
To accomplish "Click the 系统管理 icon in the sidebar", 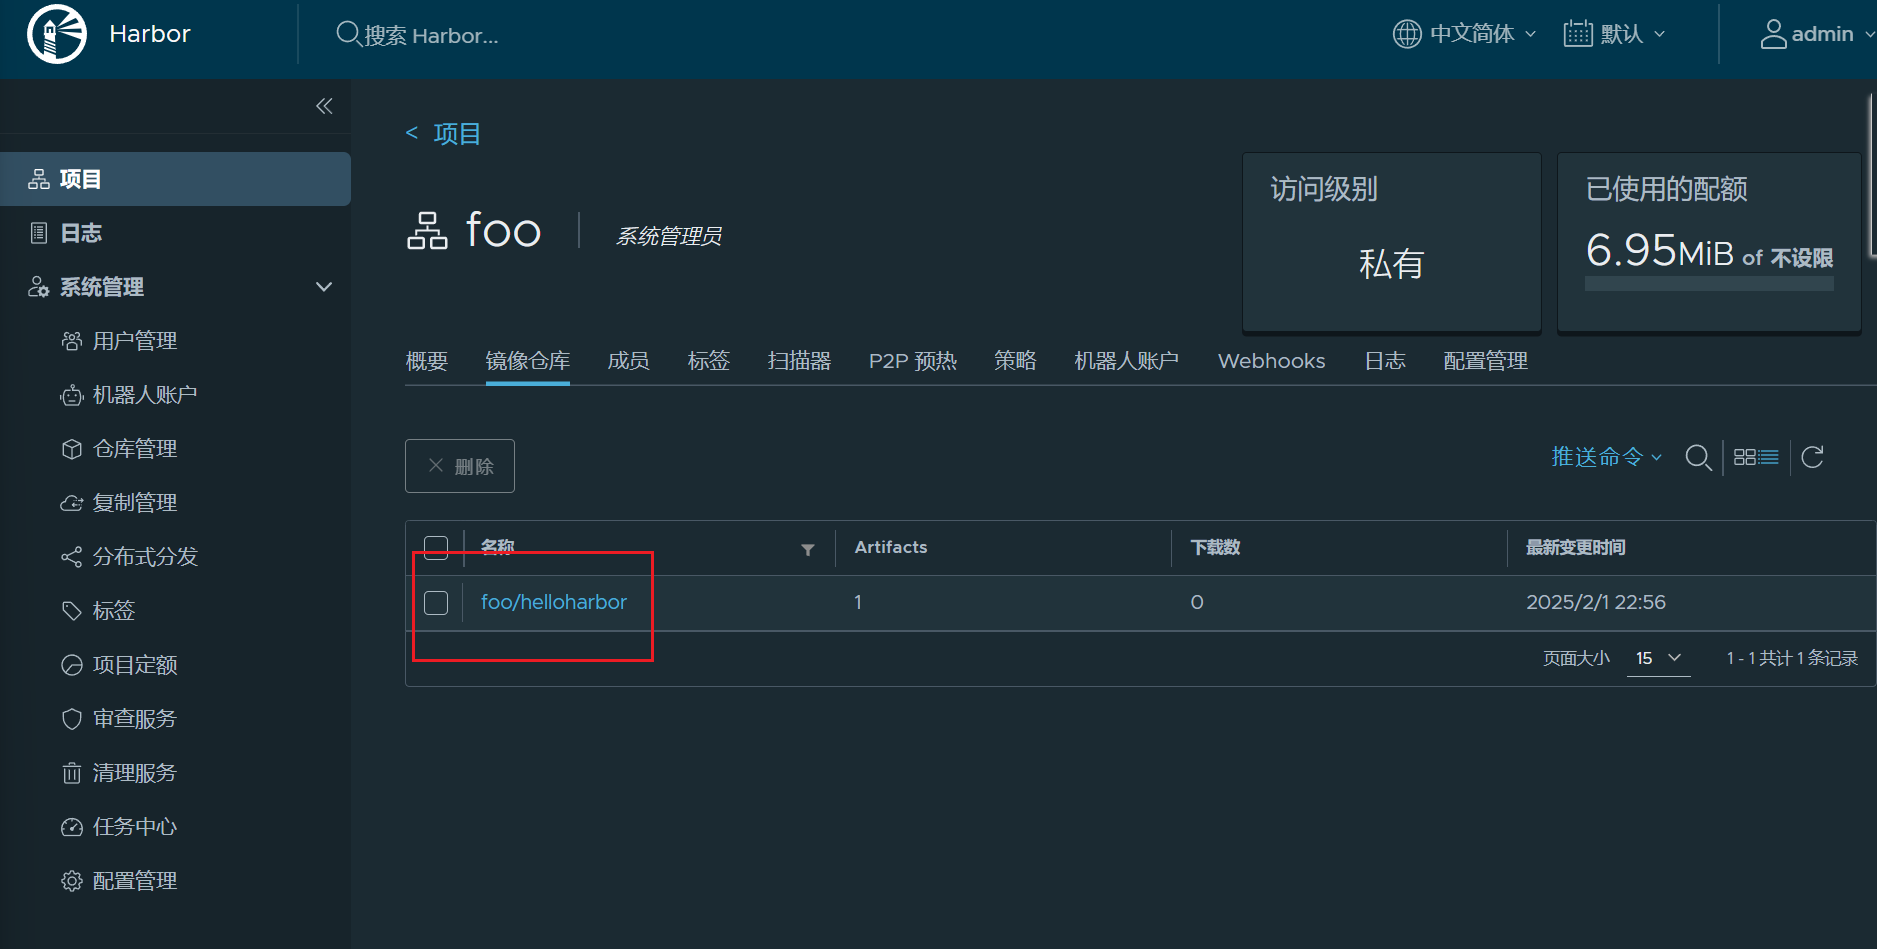I will [39, 287].
